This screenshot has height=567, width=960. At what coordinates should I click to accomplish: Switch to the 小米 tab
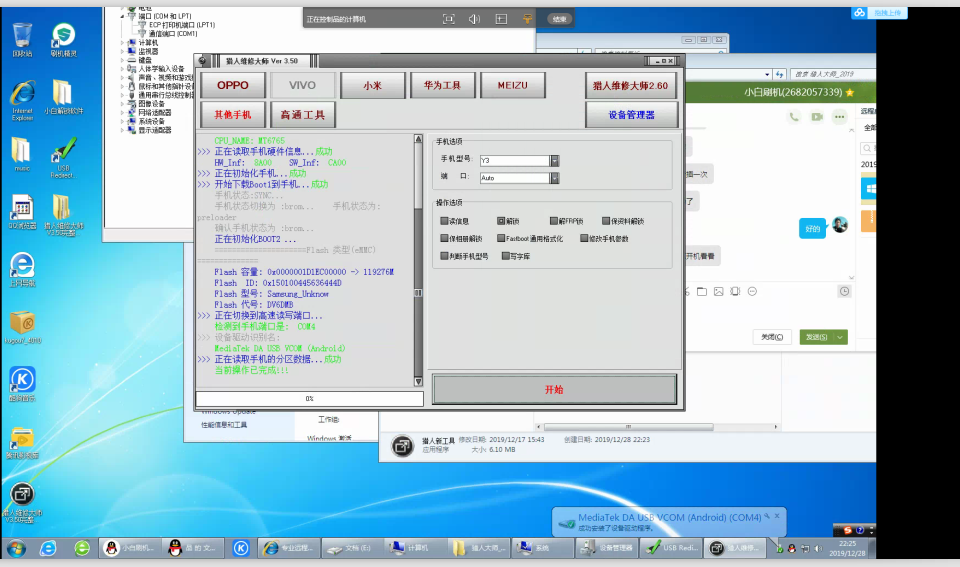[x=372, y=85]
